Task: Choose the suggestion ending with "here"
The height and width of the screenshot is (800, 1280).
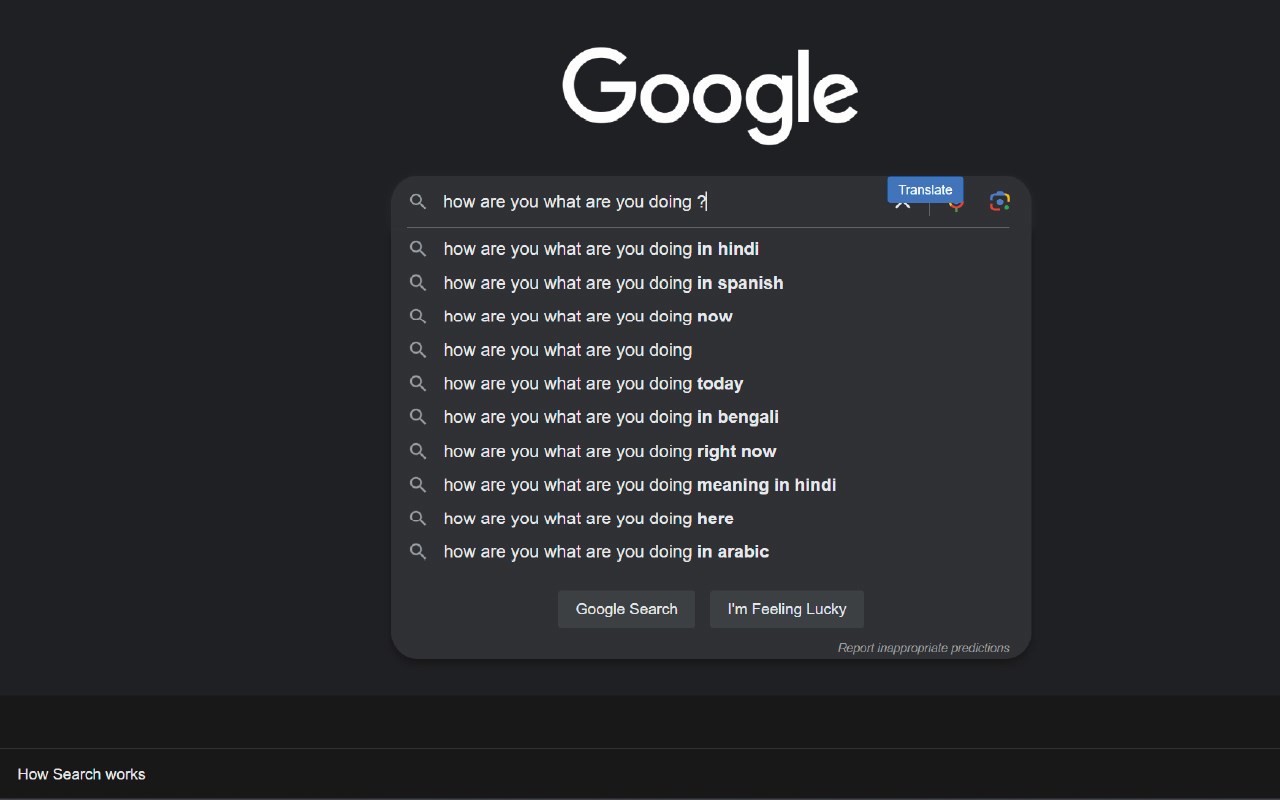Action: pyautogui.click(x=588, y=519)
